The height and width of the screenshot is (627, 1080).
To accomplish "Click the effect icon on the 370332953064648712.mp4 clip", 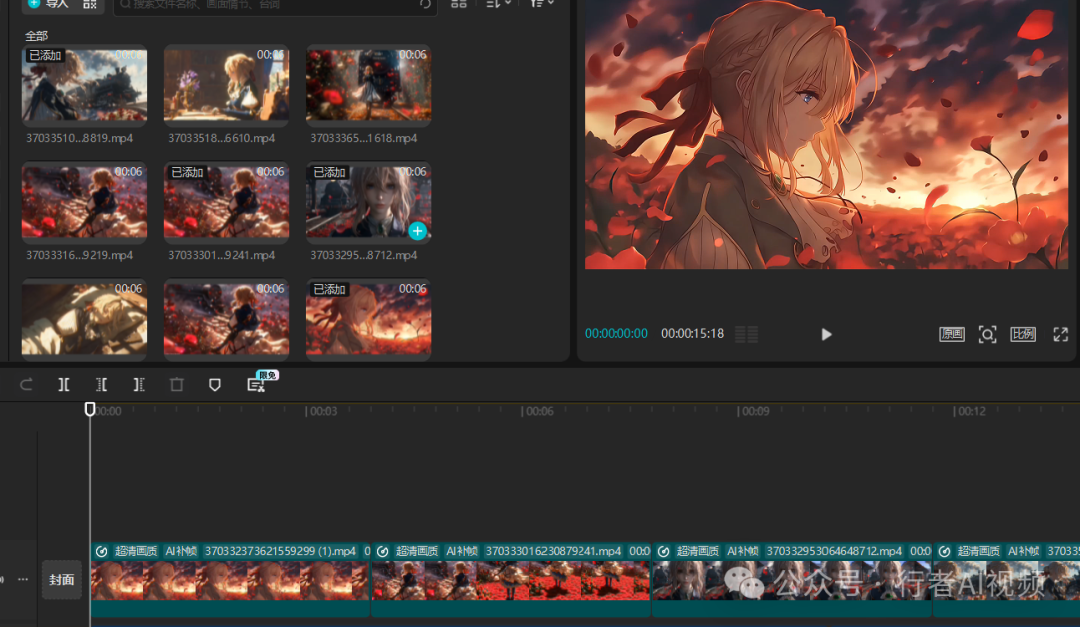I will (663, 551).
